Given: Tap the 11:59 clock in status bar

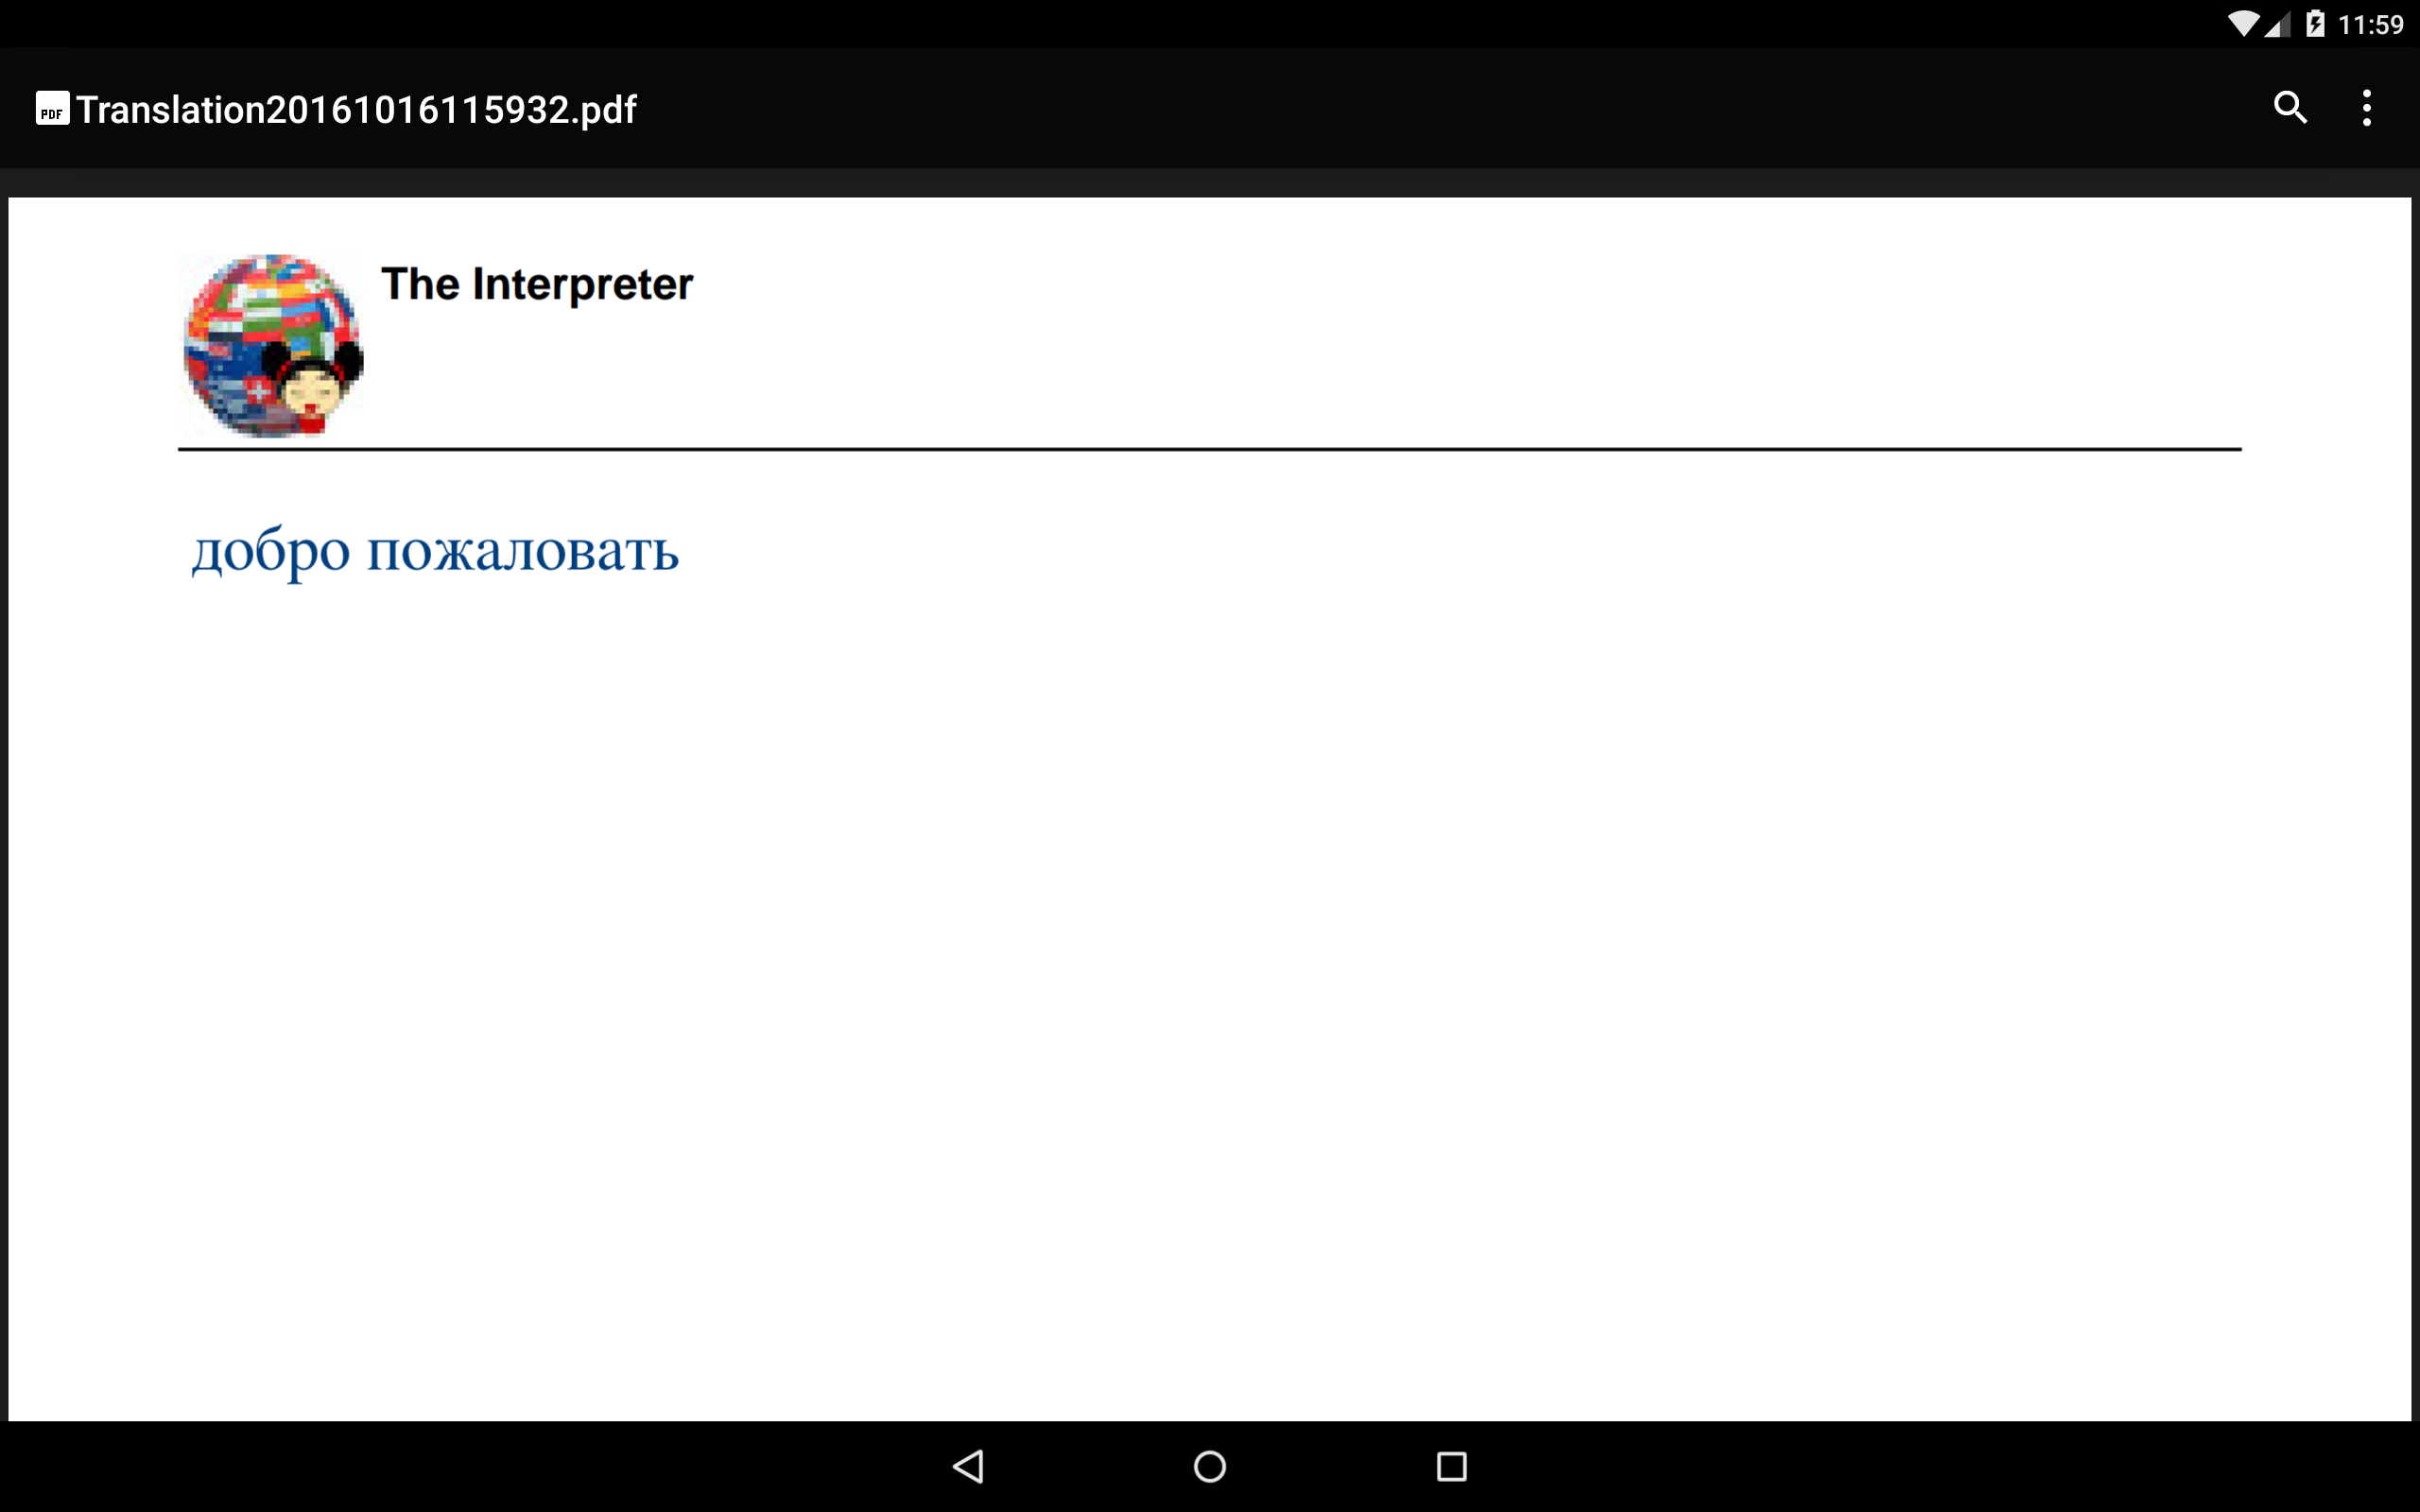Looking at the screenshot, I should [x=2370, y=24].
